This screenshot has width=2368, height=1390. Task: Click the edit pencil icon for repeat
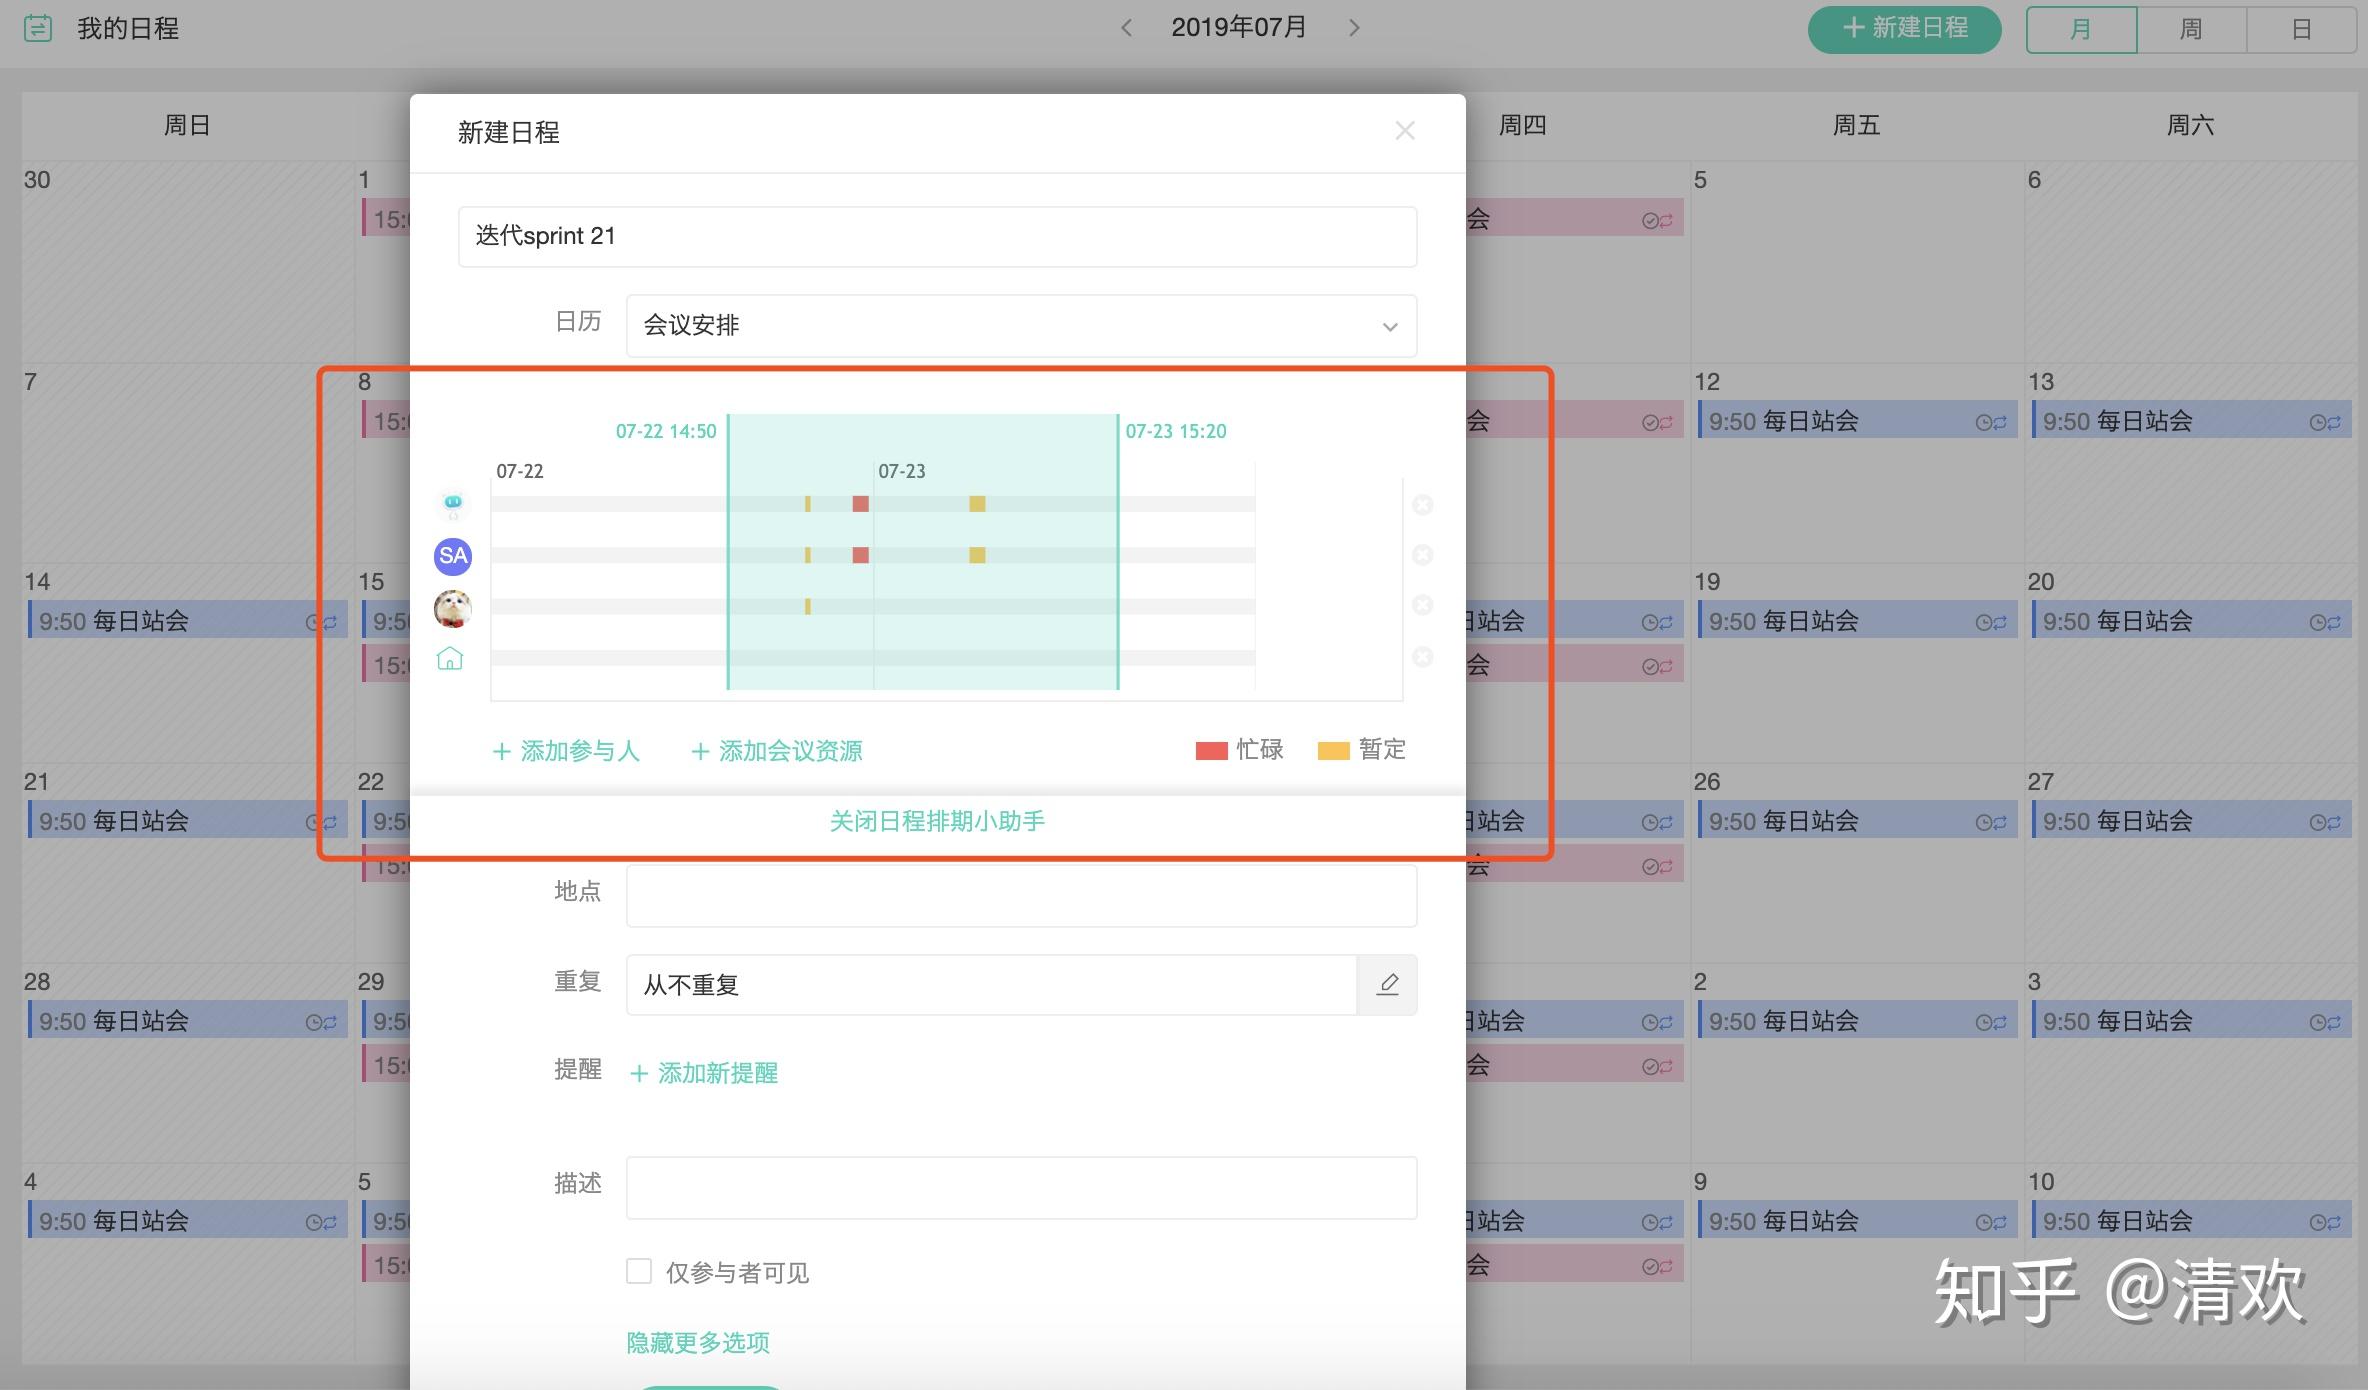[x=1387, y=985]
